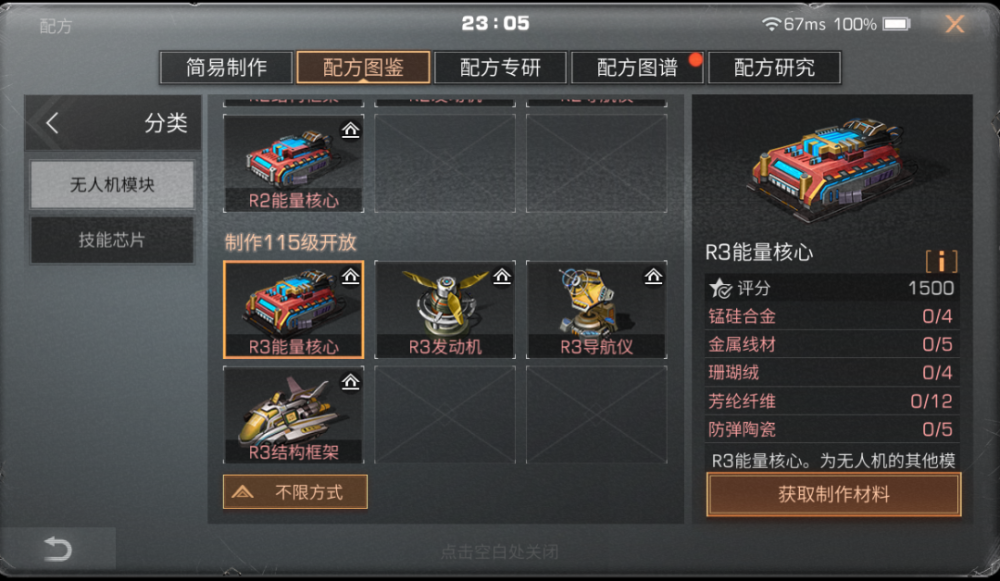Screen dimensions: 1000x581
Task: Select the R3导航仪 recipe item
Action: [596, 309]
